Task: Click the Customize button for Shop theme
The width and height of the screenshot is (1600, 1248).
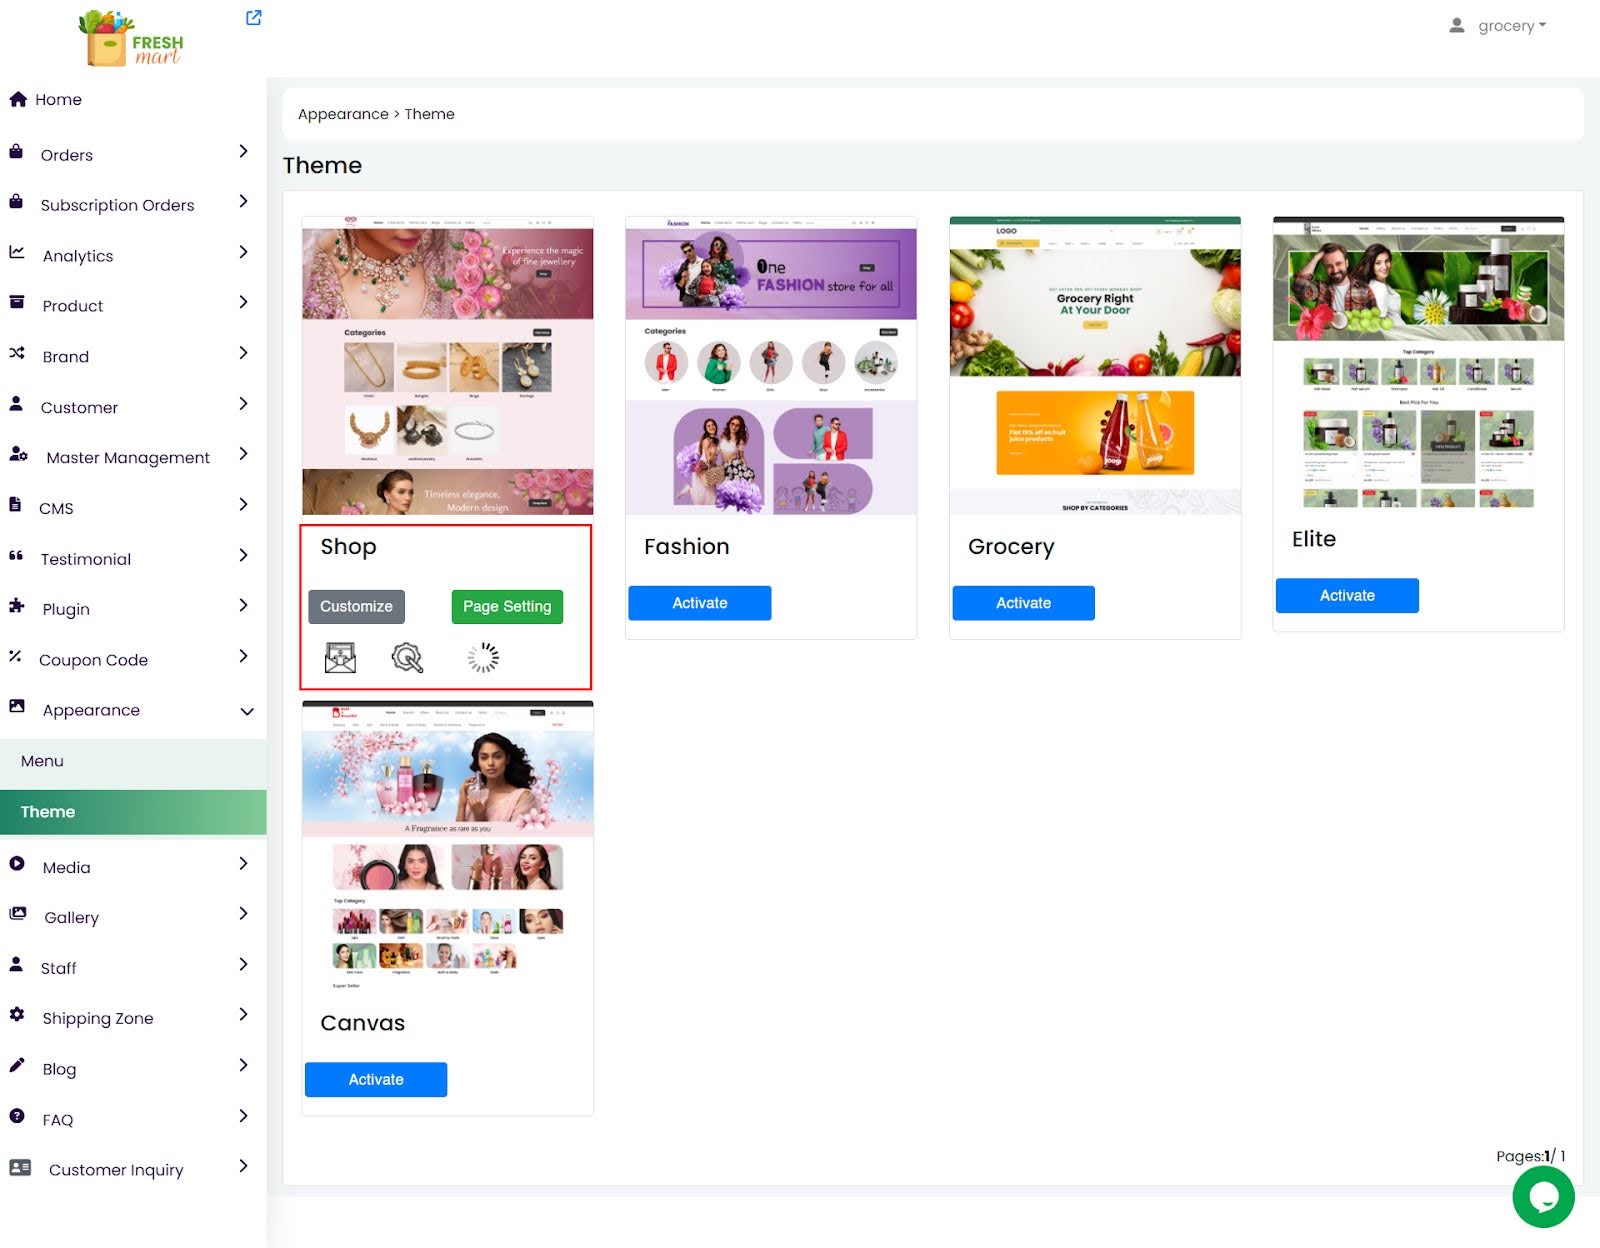Action: [356, 606]
